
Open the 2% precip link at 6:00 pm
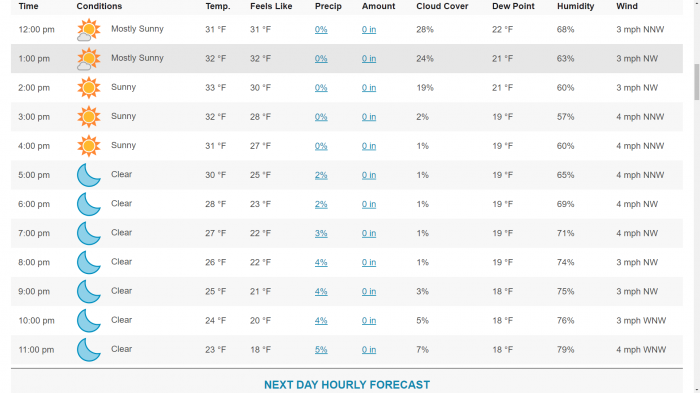(321, 204)
